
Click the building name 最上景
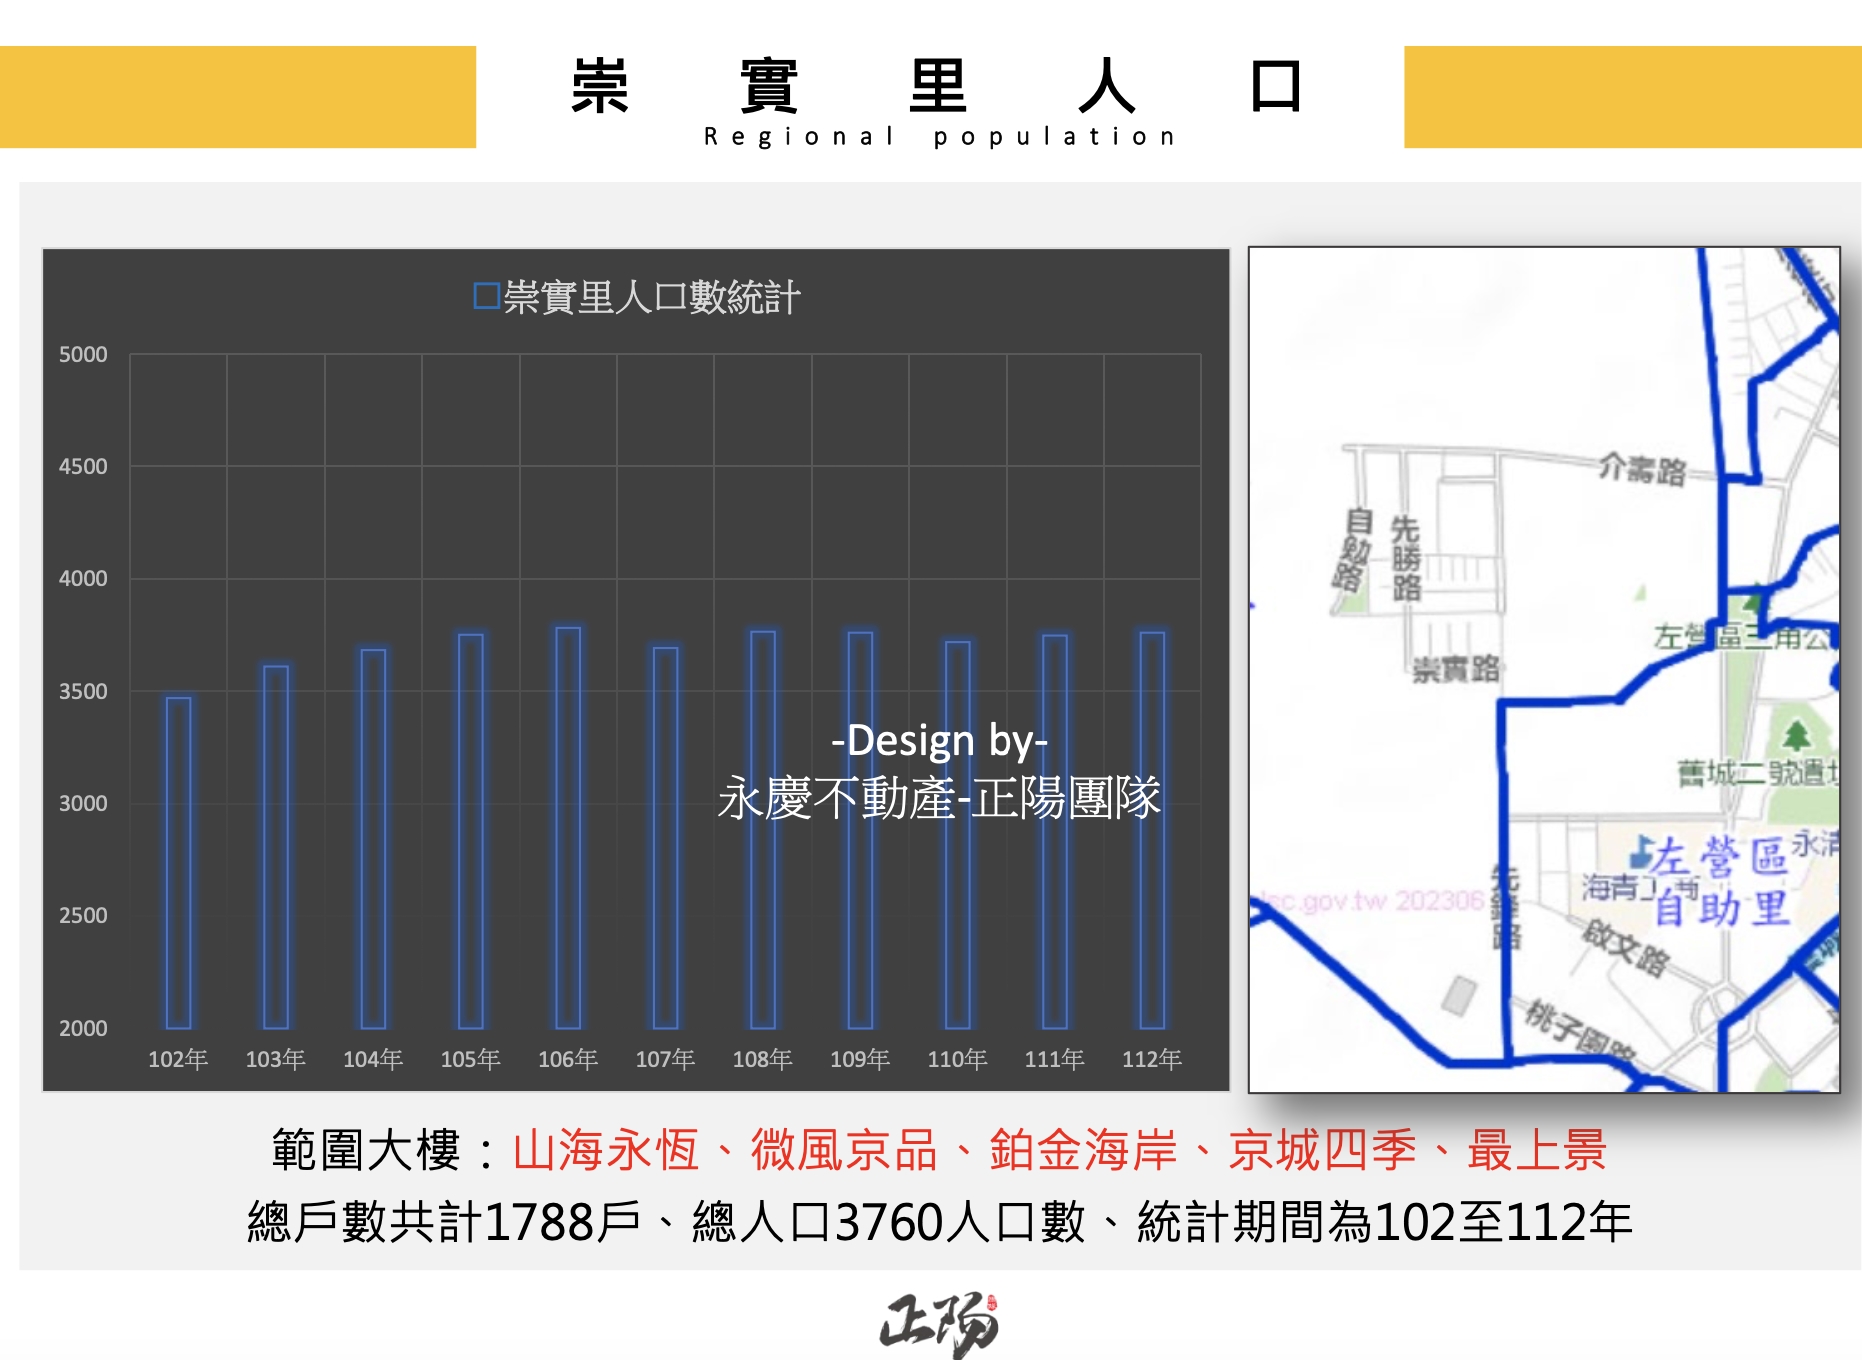coord(1537,1150)
